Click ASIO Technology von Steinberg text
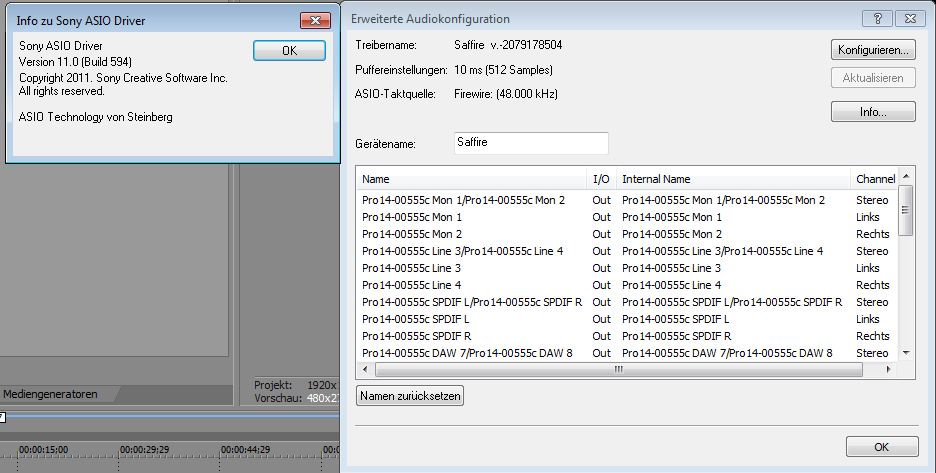The image size is (936, 473). point(96,117)
